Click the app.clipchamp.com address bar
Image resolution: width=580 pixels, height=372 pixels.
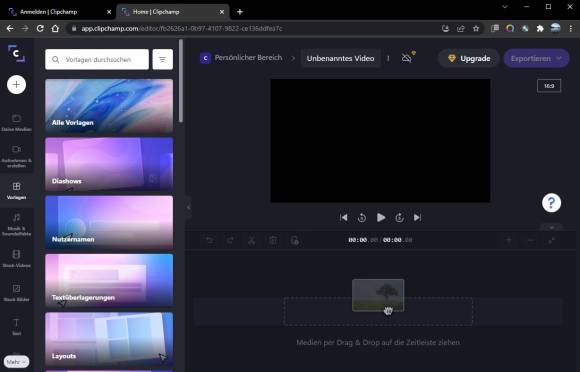[255, 28]
